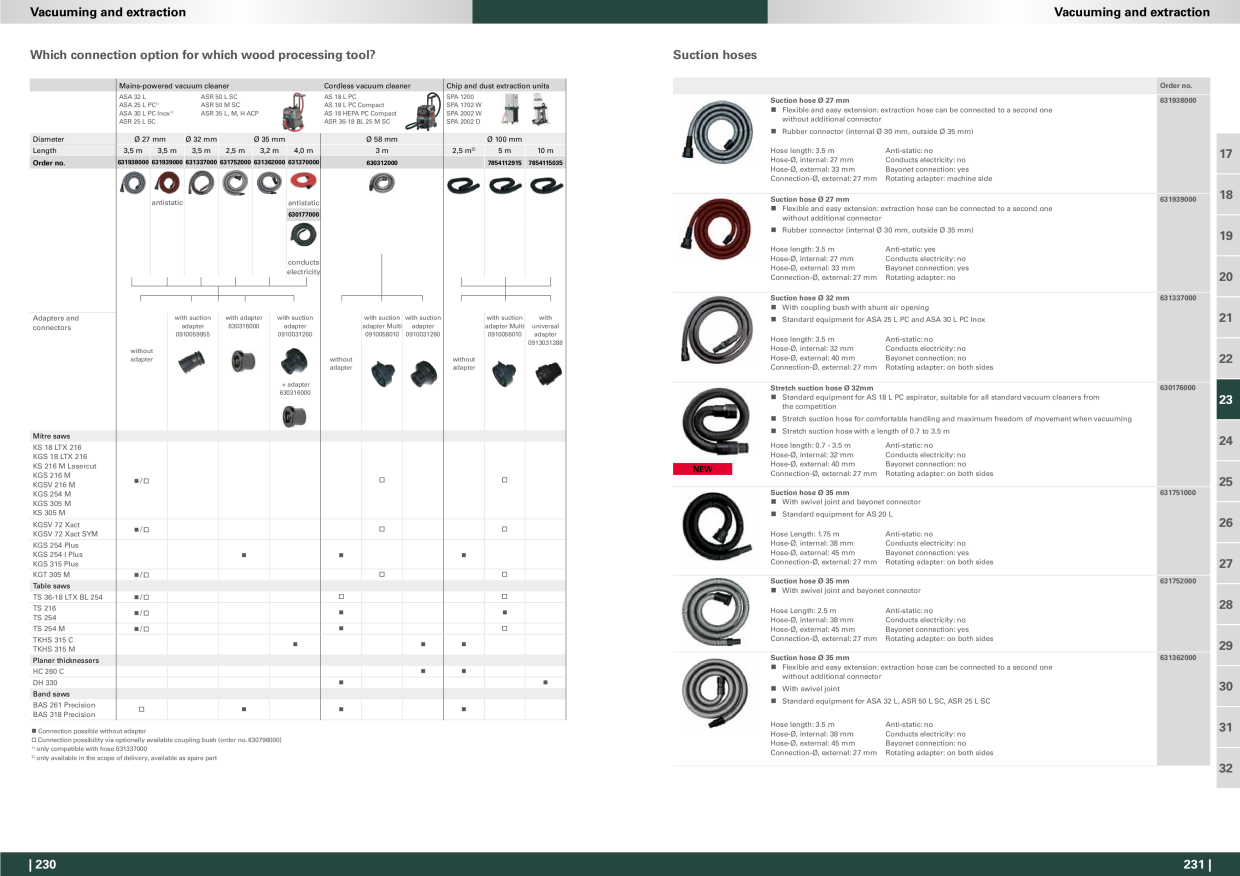
Task: Open section tab 32
Action: click(x=1227, y=769)
